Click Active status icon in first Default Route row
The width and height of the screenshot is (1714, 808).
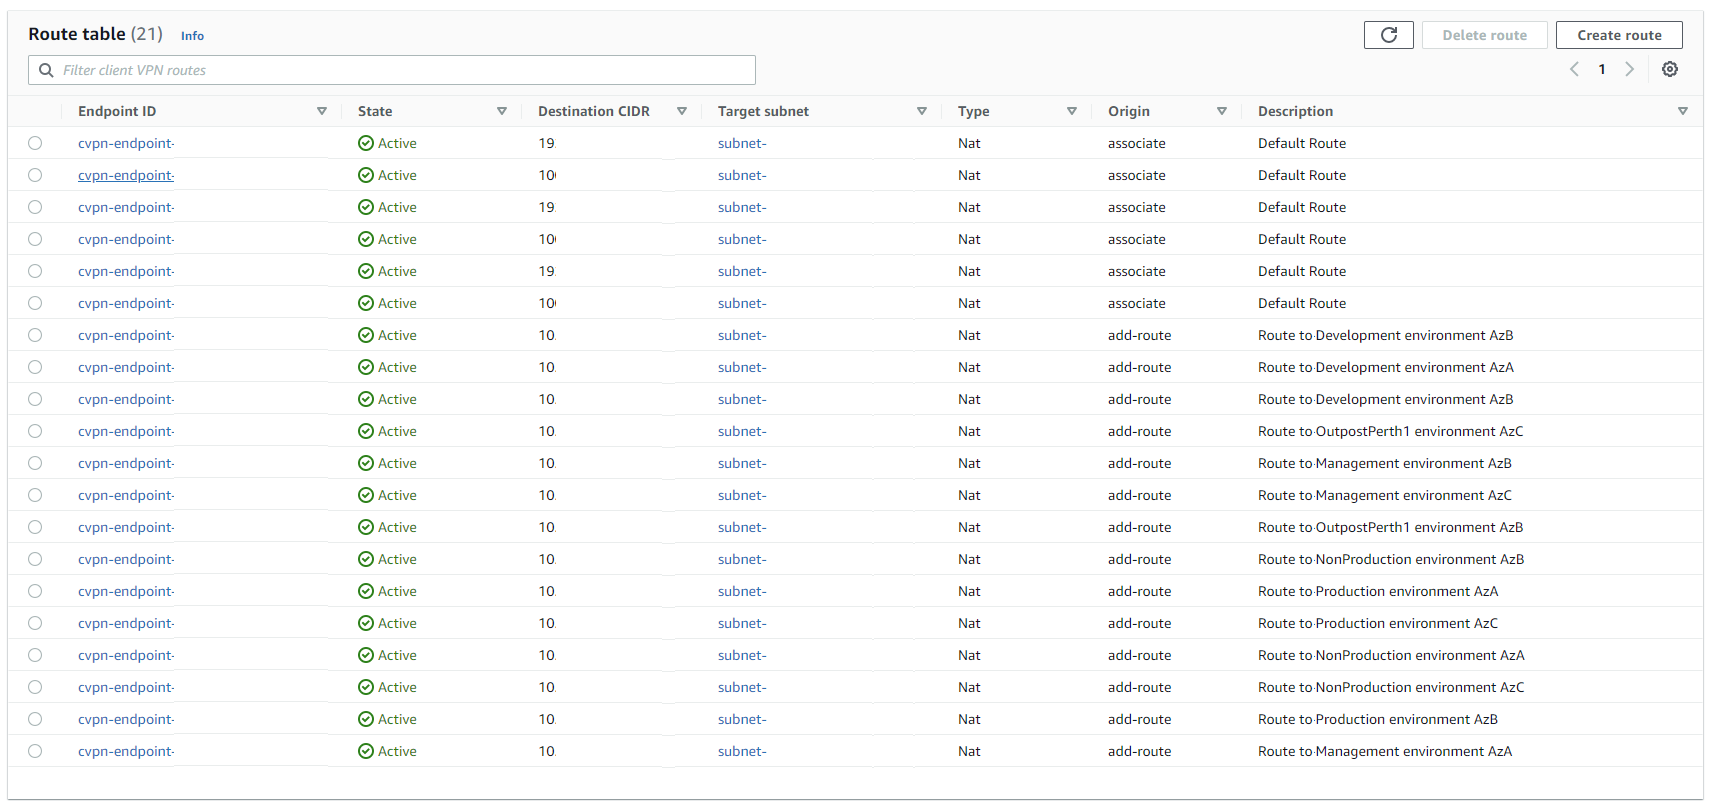coord(366,143)
